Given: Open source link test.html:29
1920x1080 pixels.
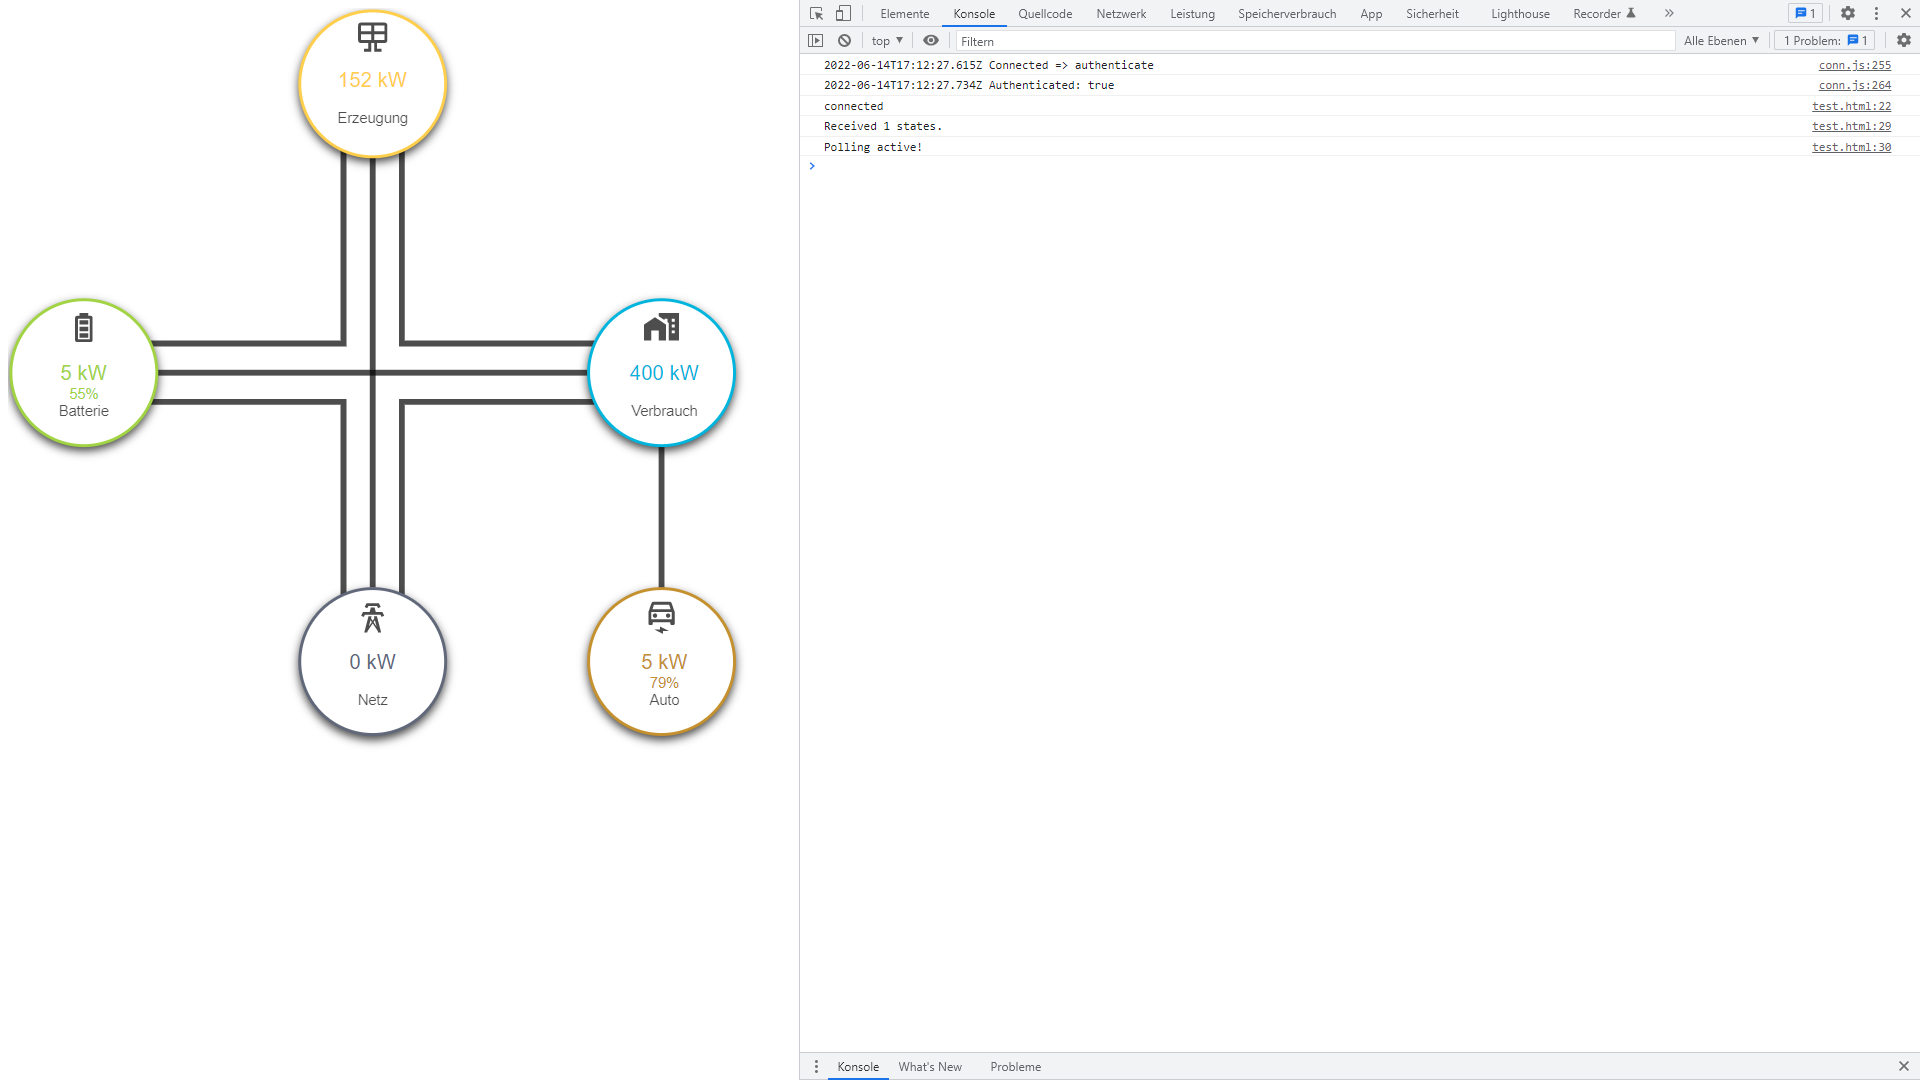Looking at the screenshot, I should click(1851, 126).
